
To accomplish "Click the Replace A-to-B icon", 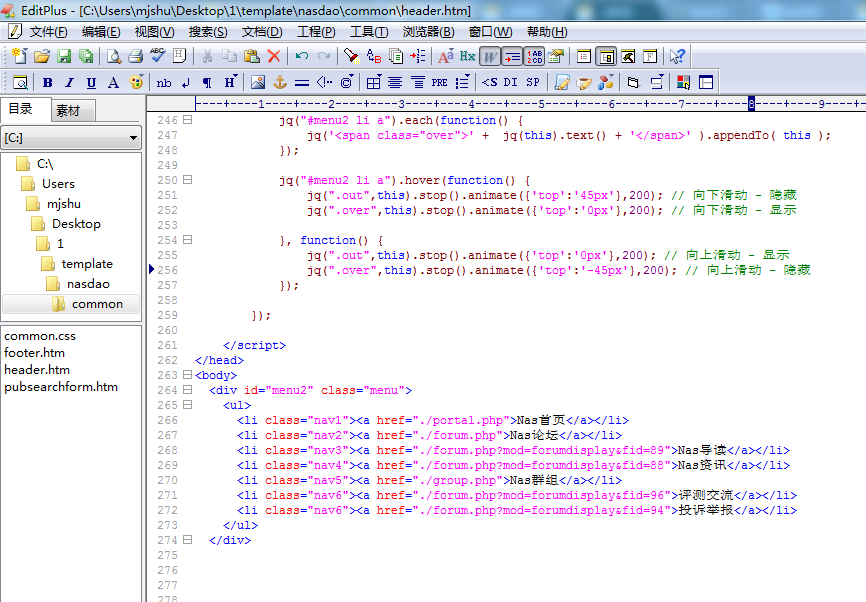I will [374, 56].
